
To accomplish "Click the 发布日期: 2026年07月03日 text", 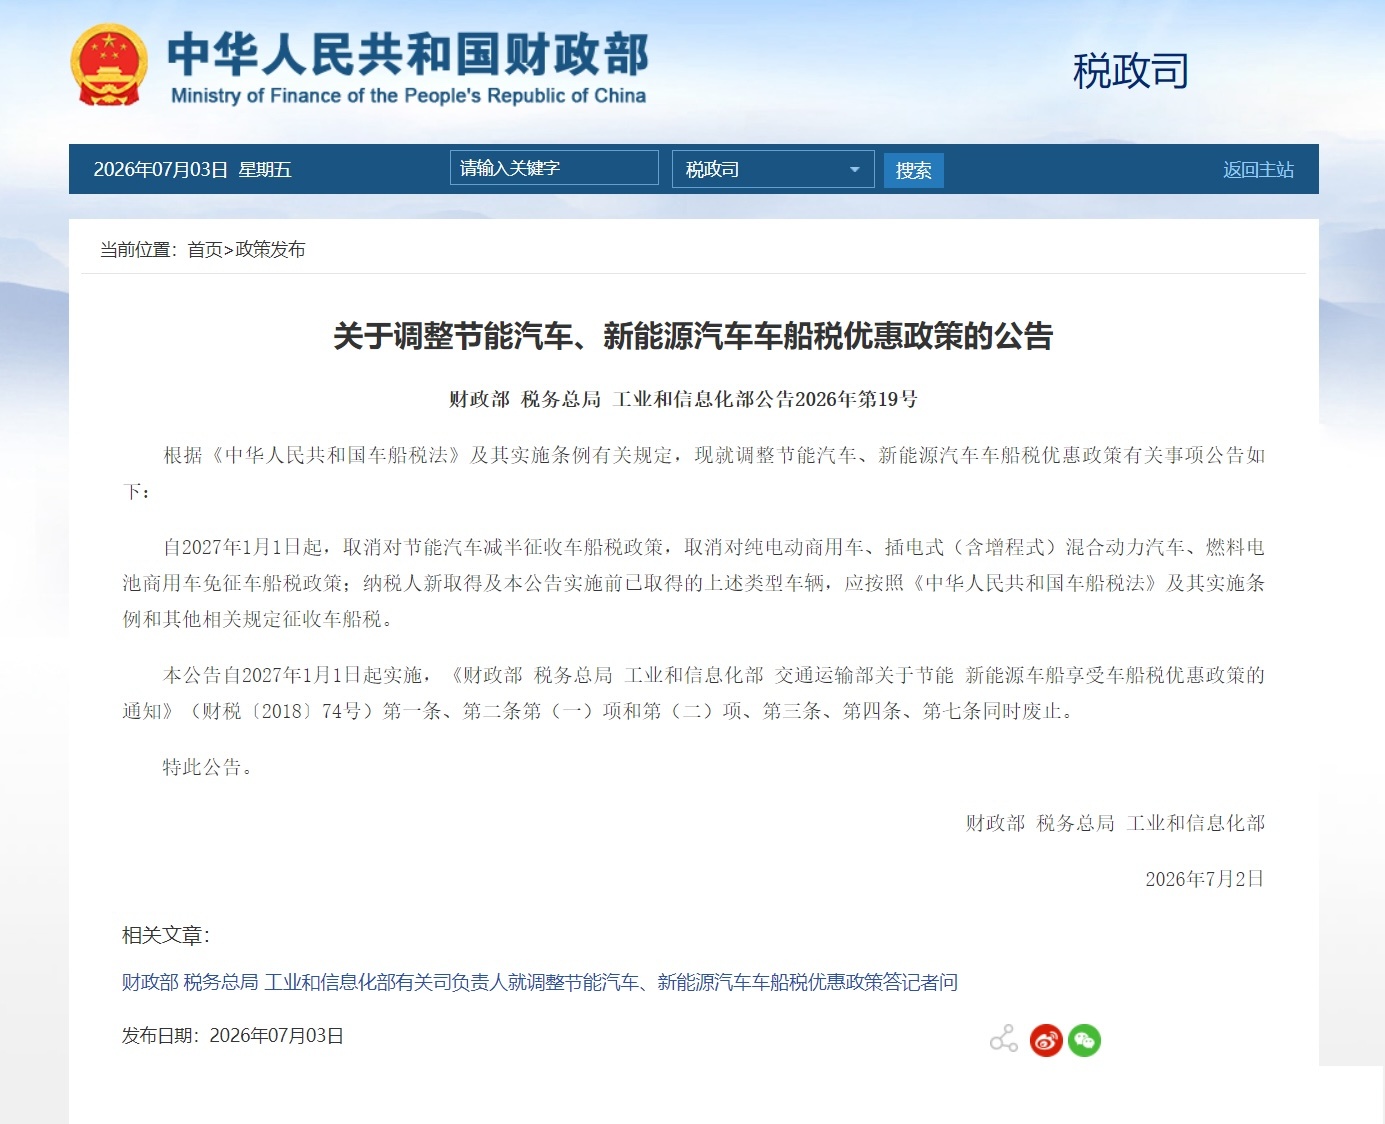I will (x=233, y=1036).
